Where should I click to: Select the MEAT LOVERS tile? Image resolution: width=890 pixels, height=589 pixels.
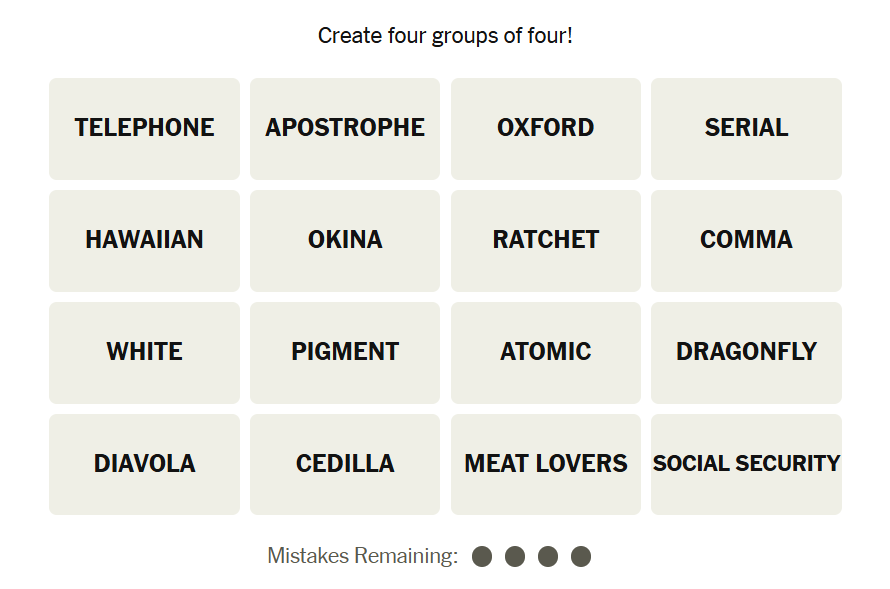click(x=545, y=465)
